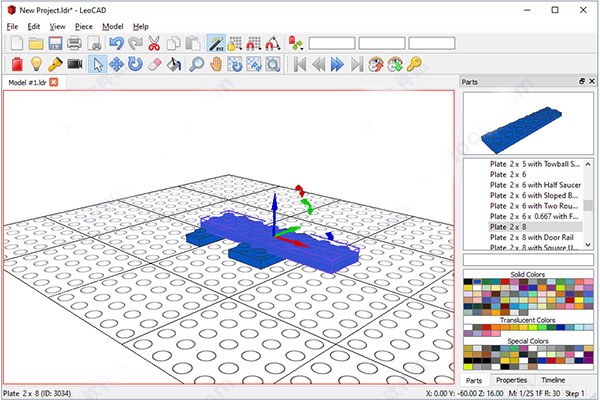Viewport: 600px width, 400px height.
Task: Go to next step arrow
Action: click(x=337, y=64)
